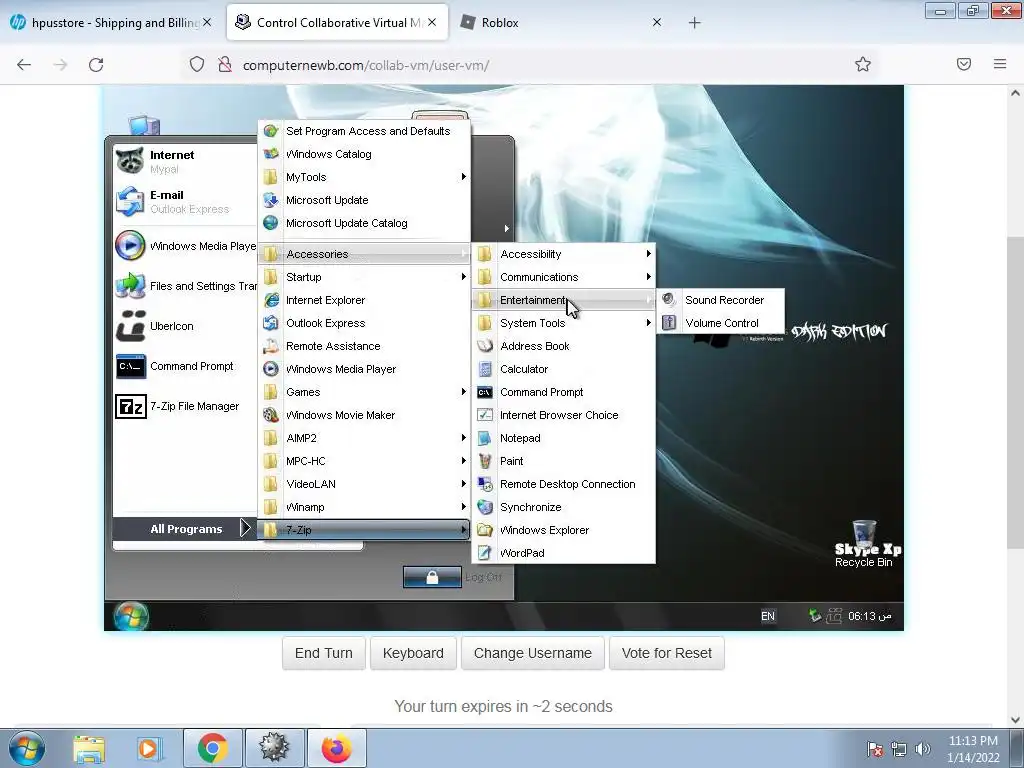This screenshot has width=1024, height=768.
Task: Launch Windows Movie Maker
Action: point(364,415)
